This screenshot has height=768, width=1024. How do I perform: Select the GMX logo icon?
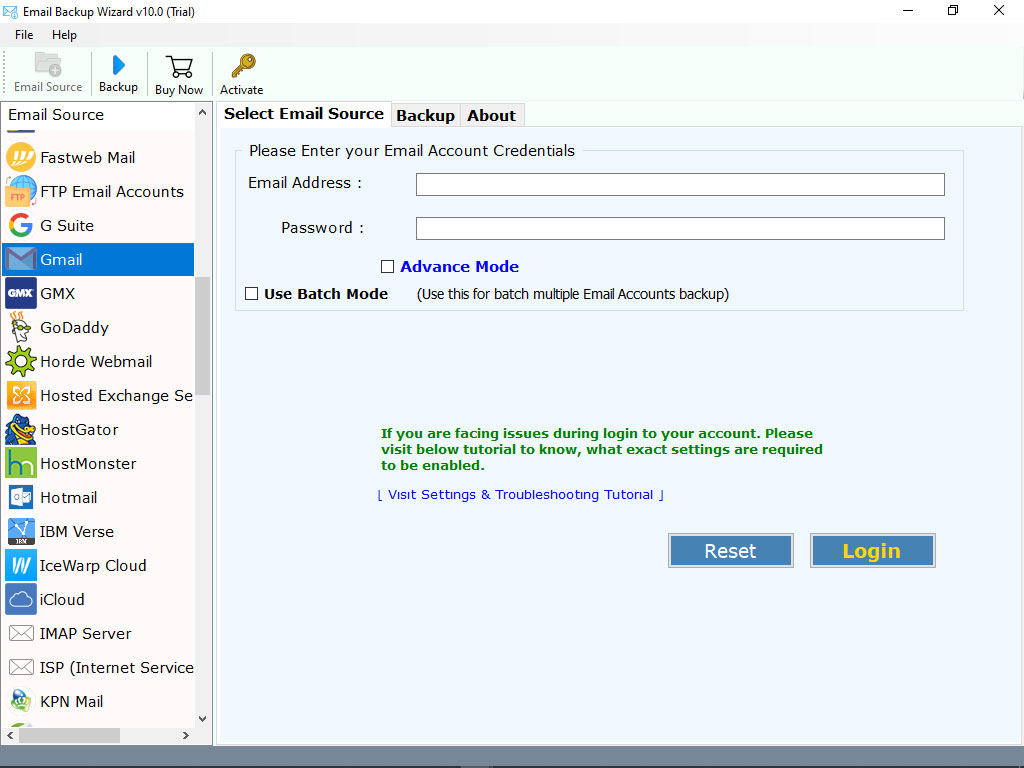[21, 293]
